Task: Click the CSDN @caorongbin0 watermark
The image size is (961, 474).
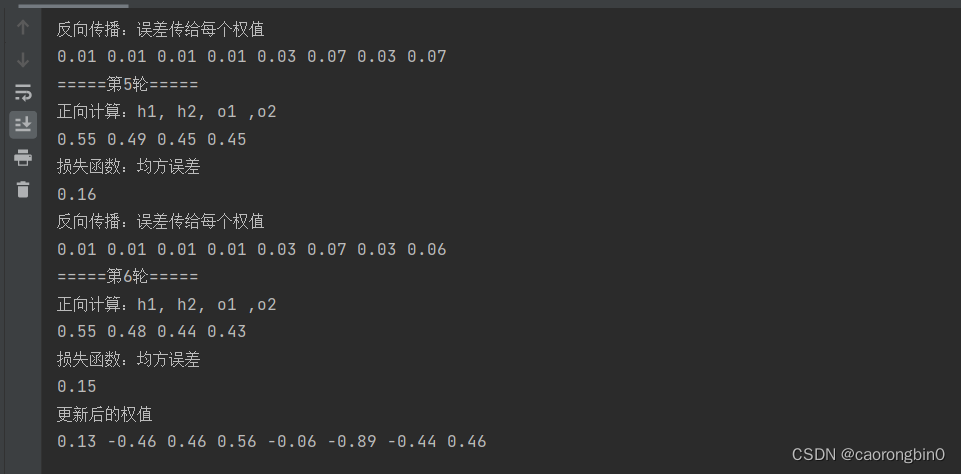Action: (868, 454)
